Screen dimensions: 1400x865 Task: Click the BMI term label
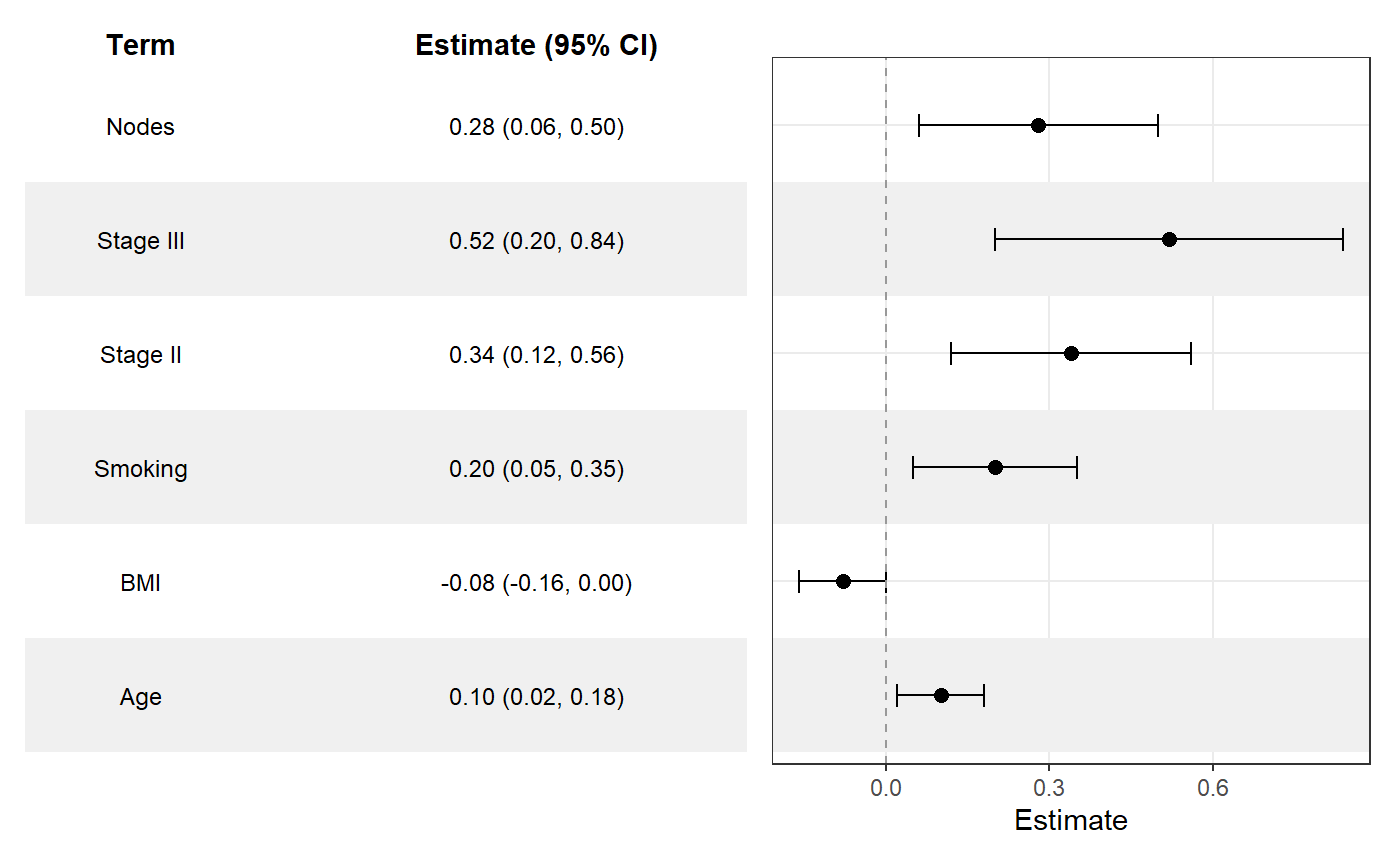(141, 584)
